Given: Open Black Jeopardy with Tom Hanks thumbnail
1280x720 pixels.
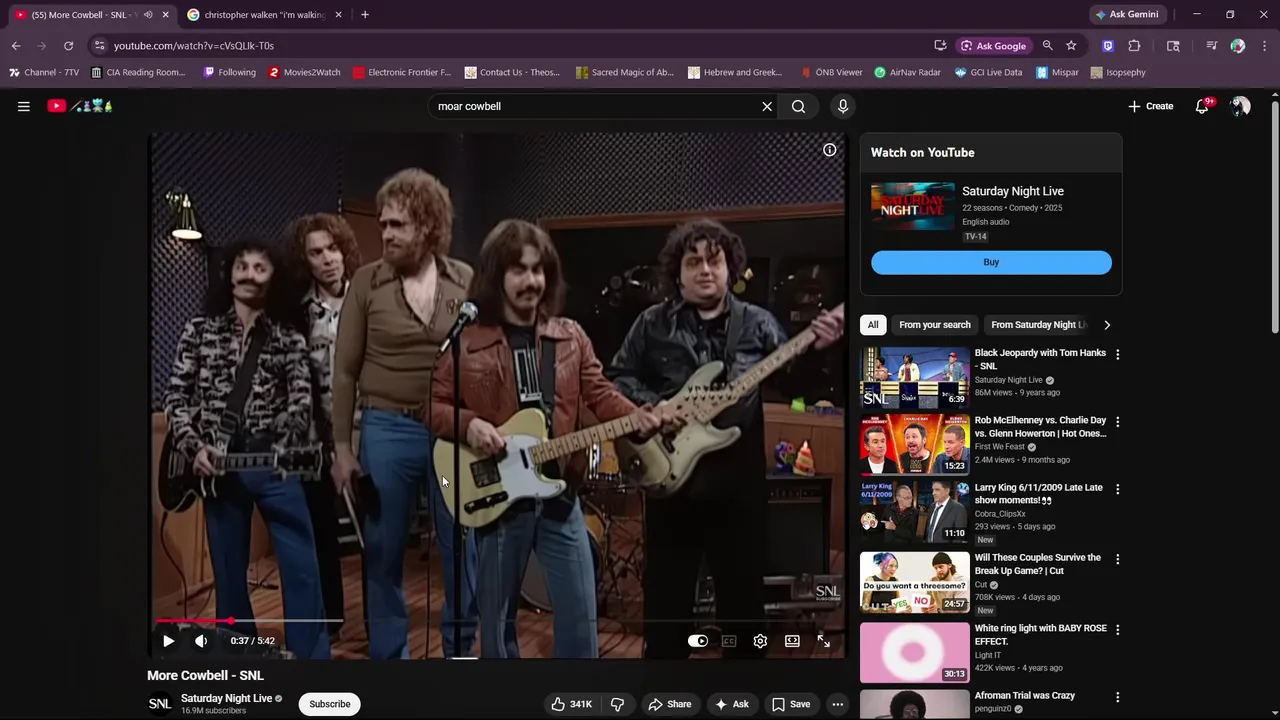Looking at the screenshot, I should 915,377.
